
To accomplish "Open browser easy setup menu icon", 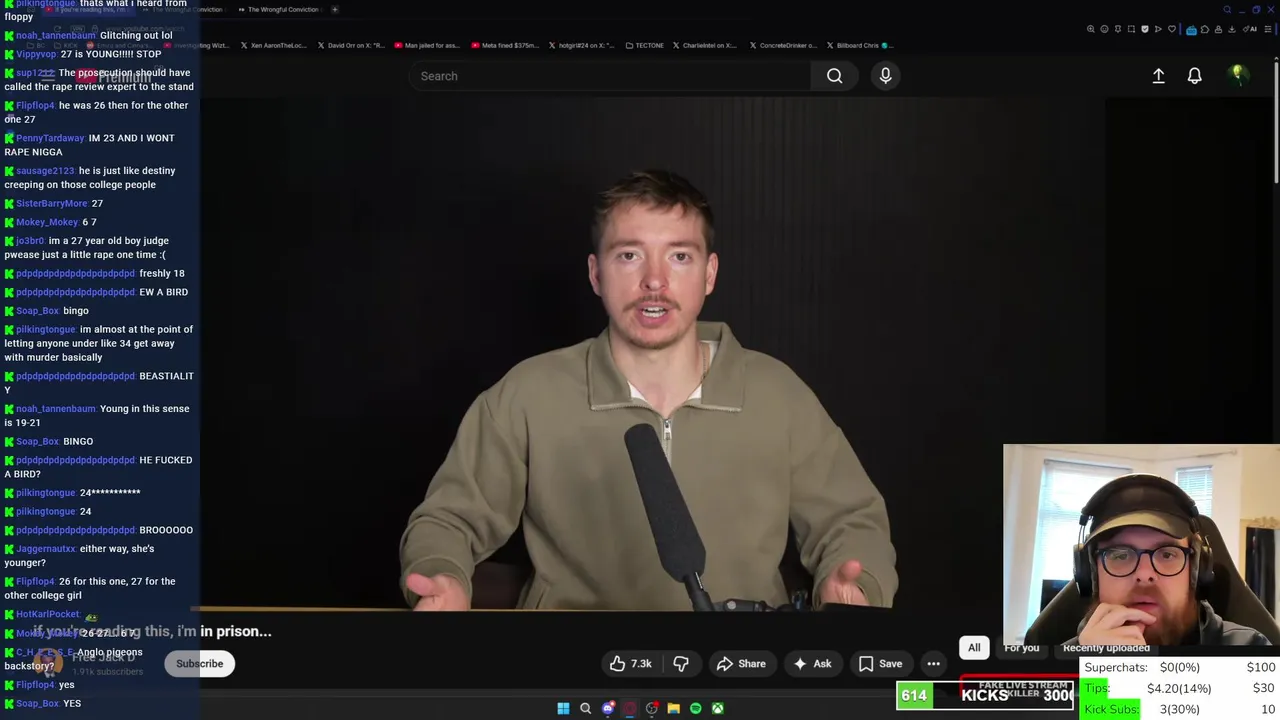I will click(1268, 29).
